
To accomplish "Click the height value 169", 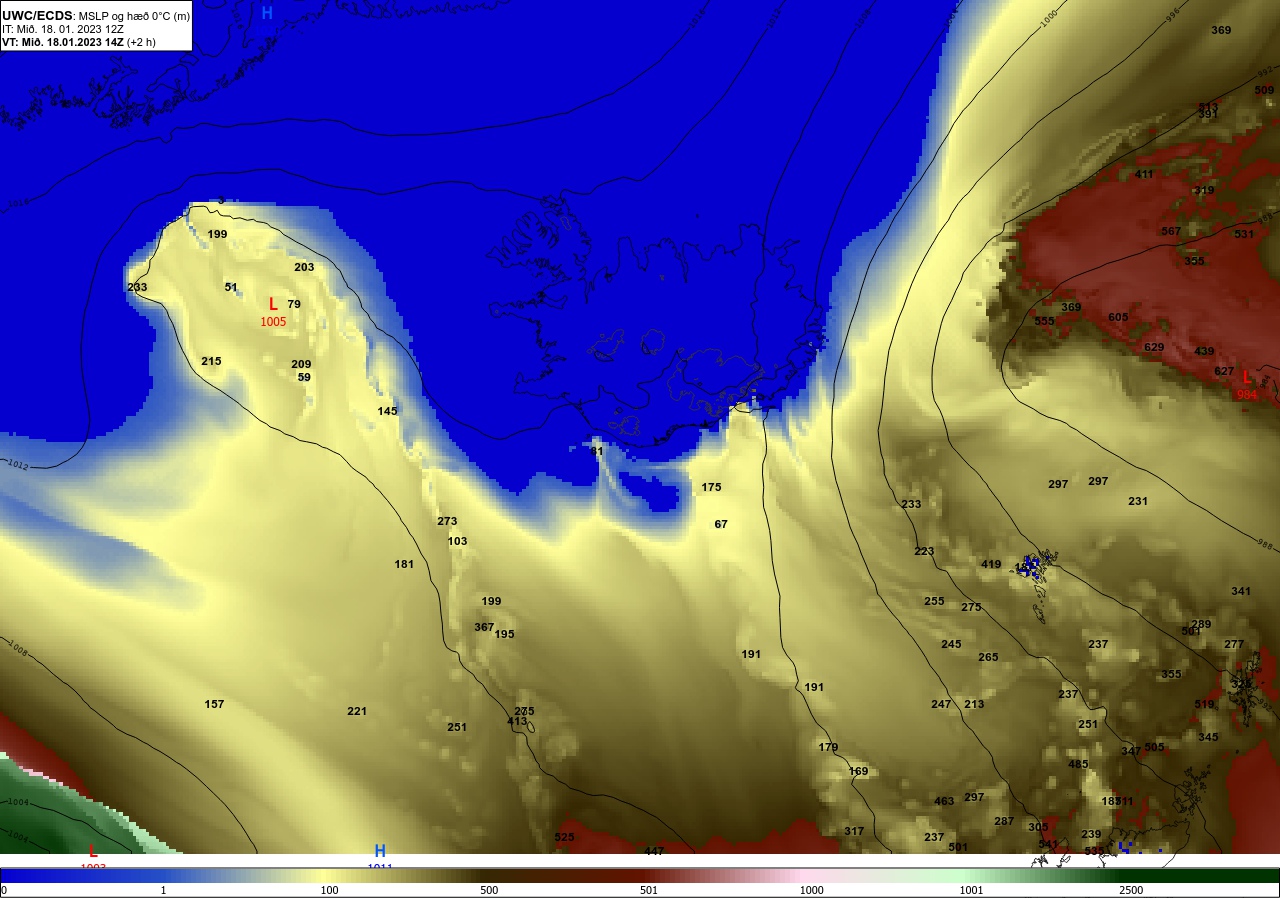I will (858, 771).
